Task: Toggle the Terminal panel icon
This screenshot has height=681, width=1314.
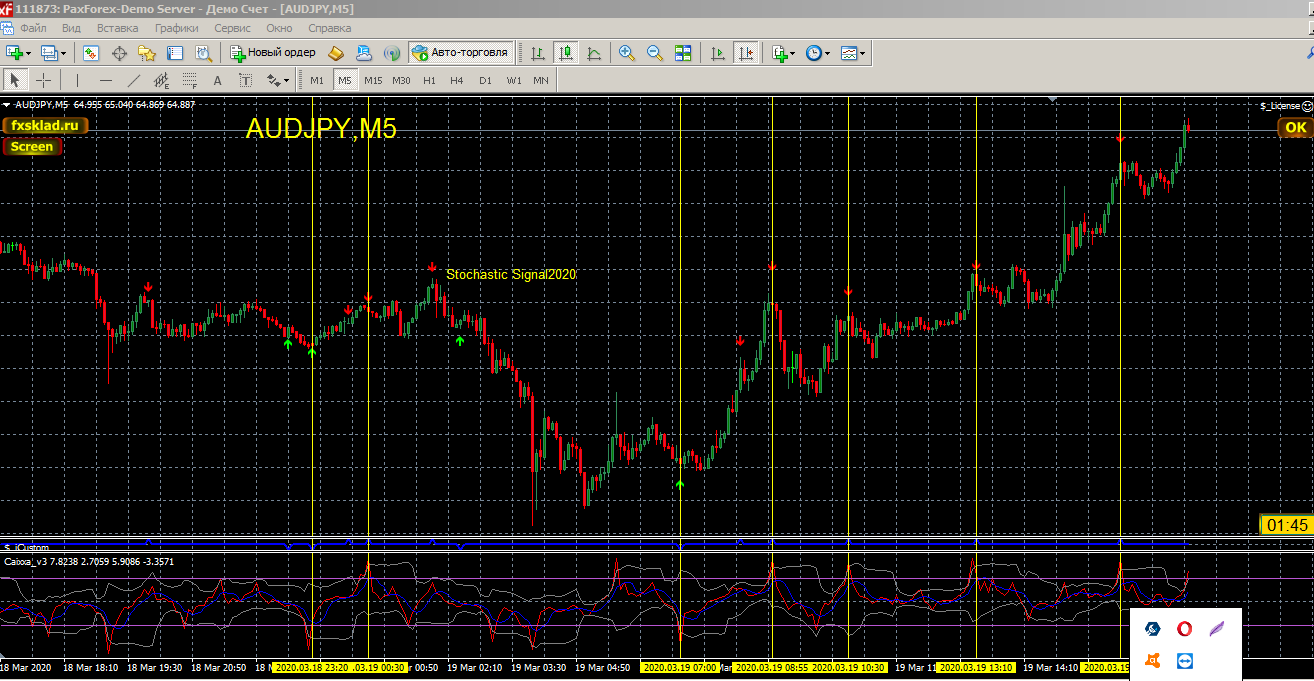Action: click(175, 53)
